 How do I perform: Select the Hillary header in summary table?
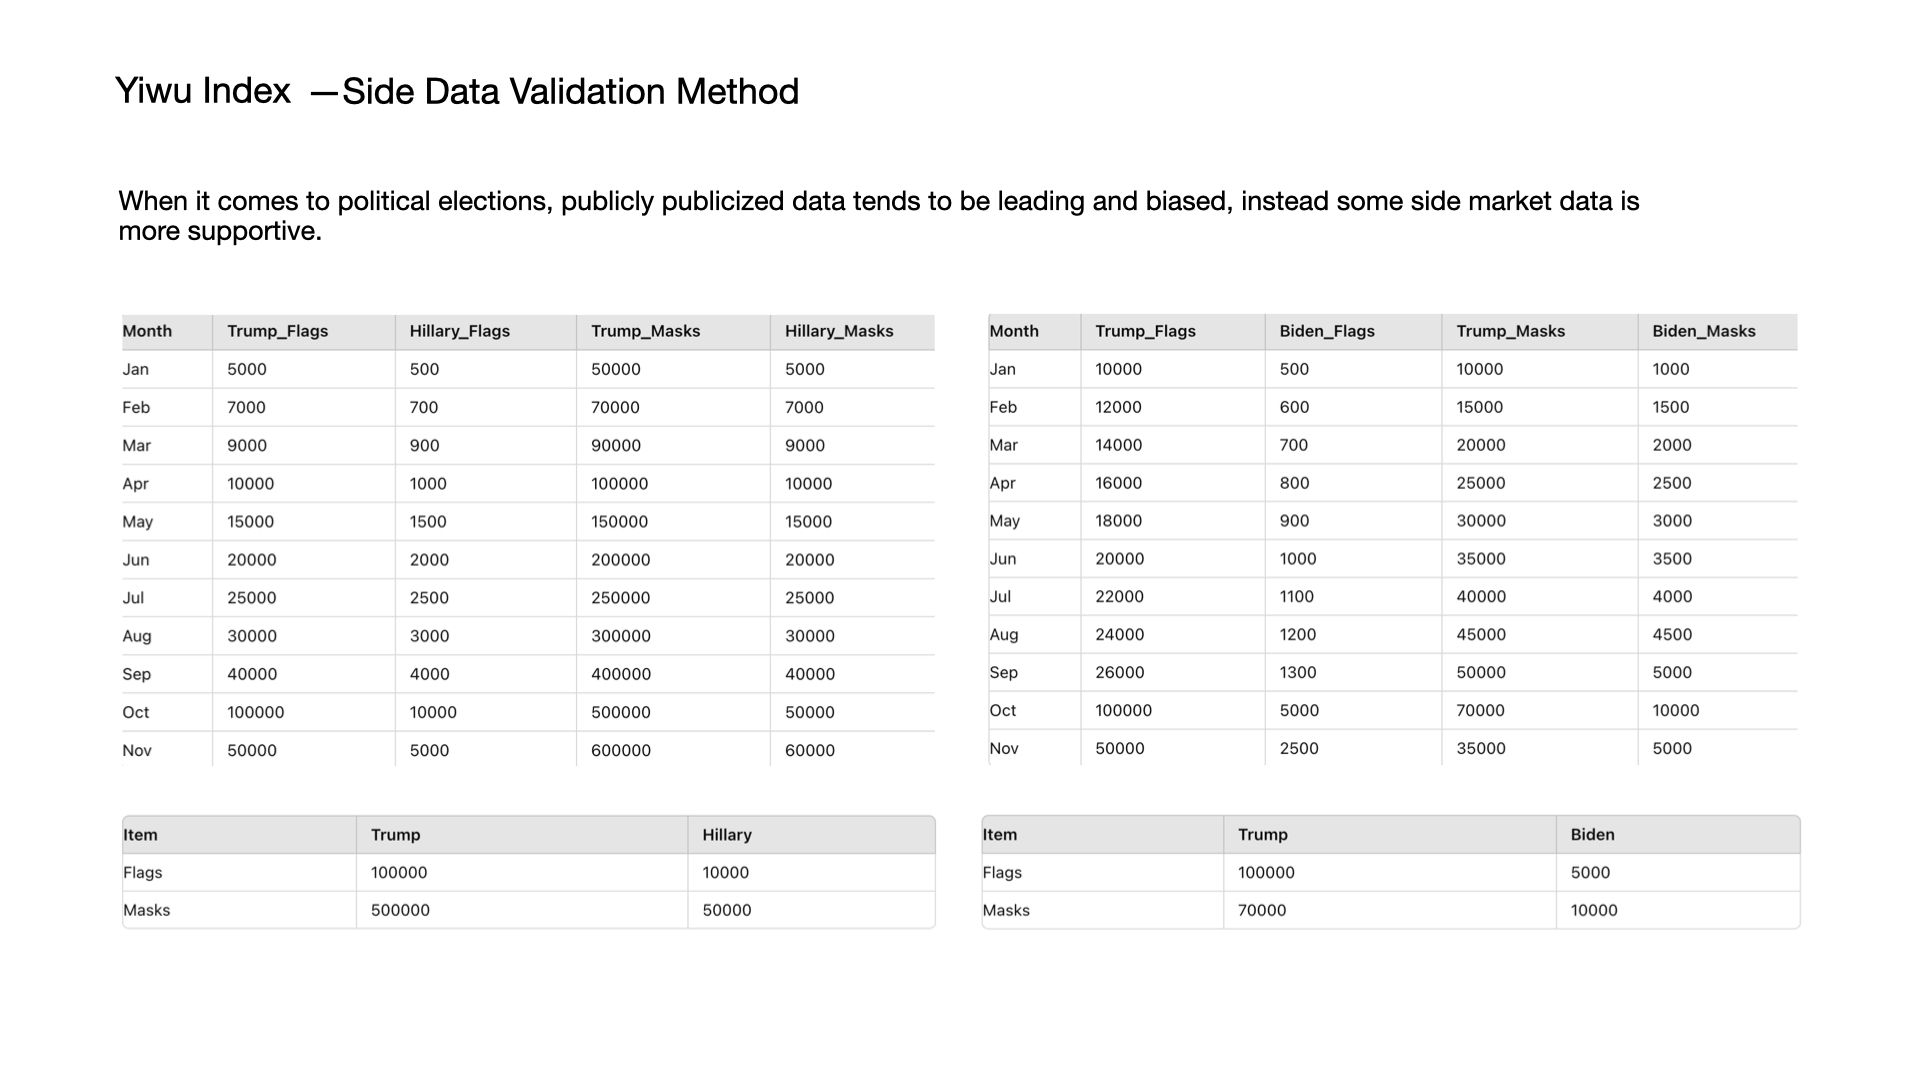tap(727, 834)
